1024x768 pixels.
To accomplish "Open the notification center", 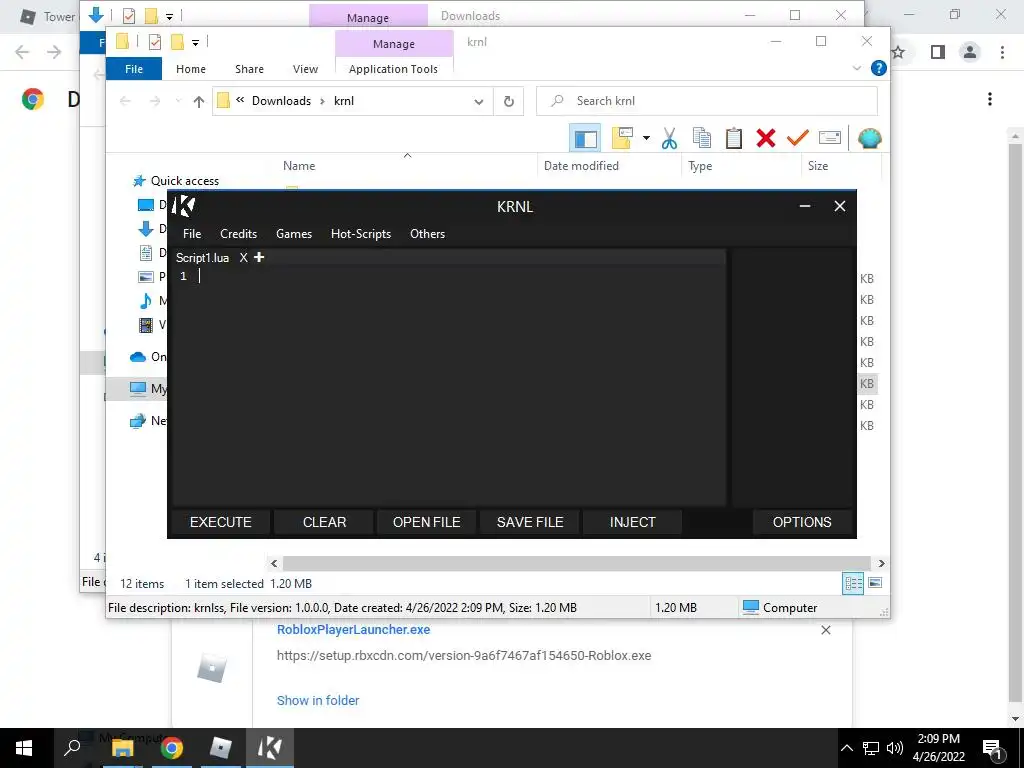I will tap(992, 748).
